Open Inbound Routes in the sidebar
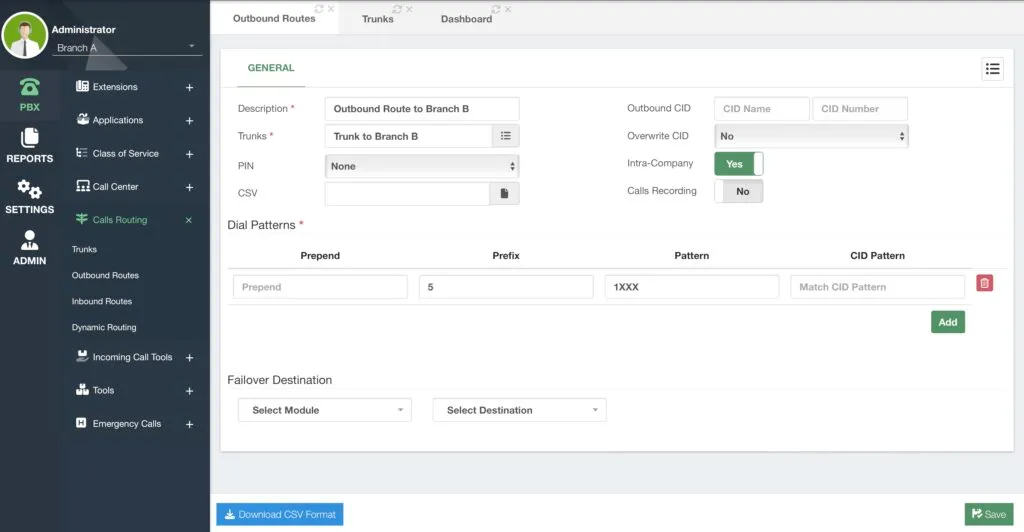Screen dimensions: 1024x532 coord(102,302)
